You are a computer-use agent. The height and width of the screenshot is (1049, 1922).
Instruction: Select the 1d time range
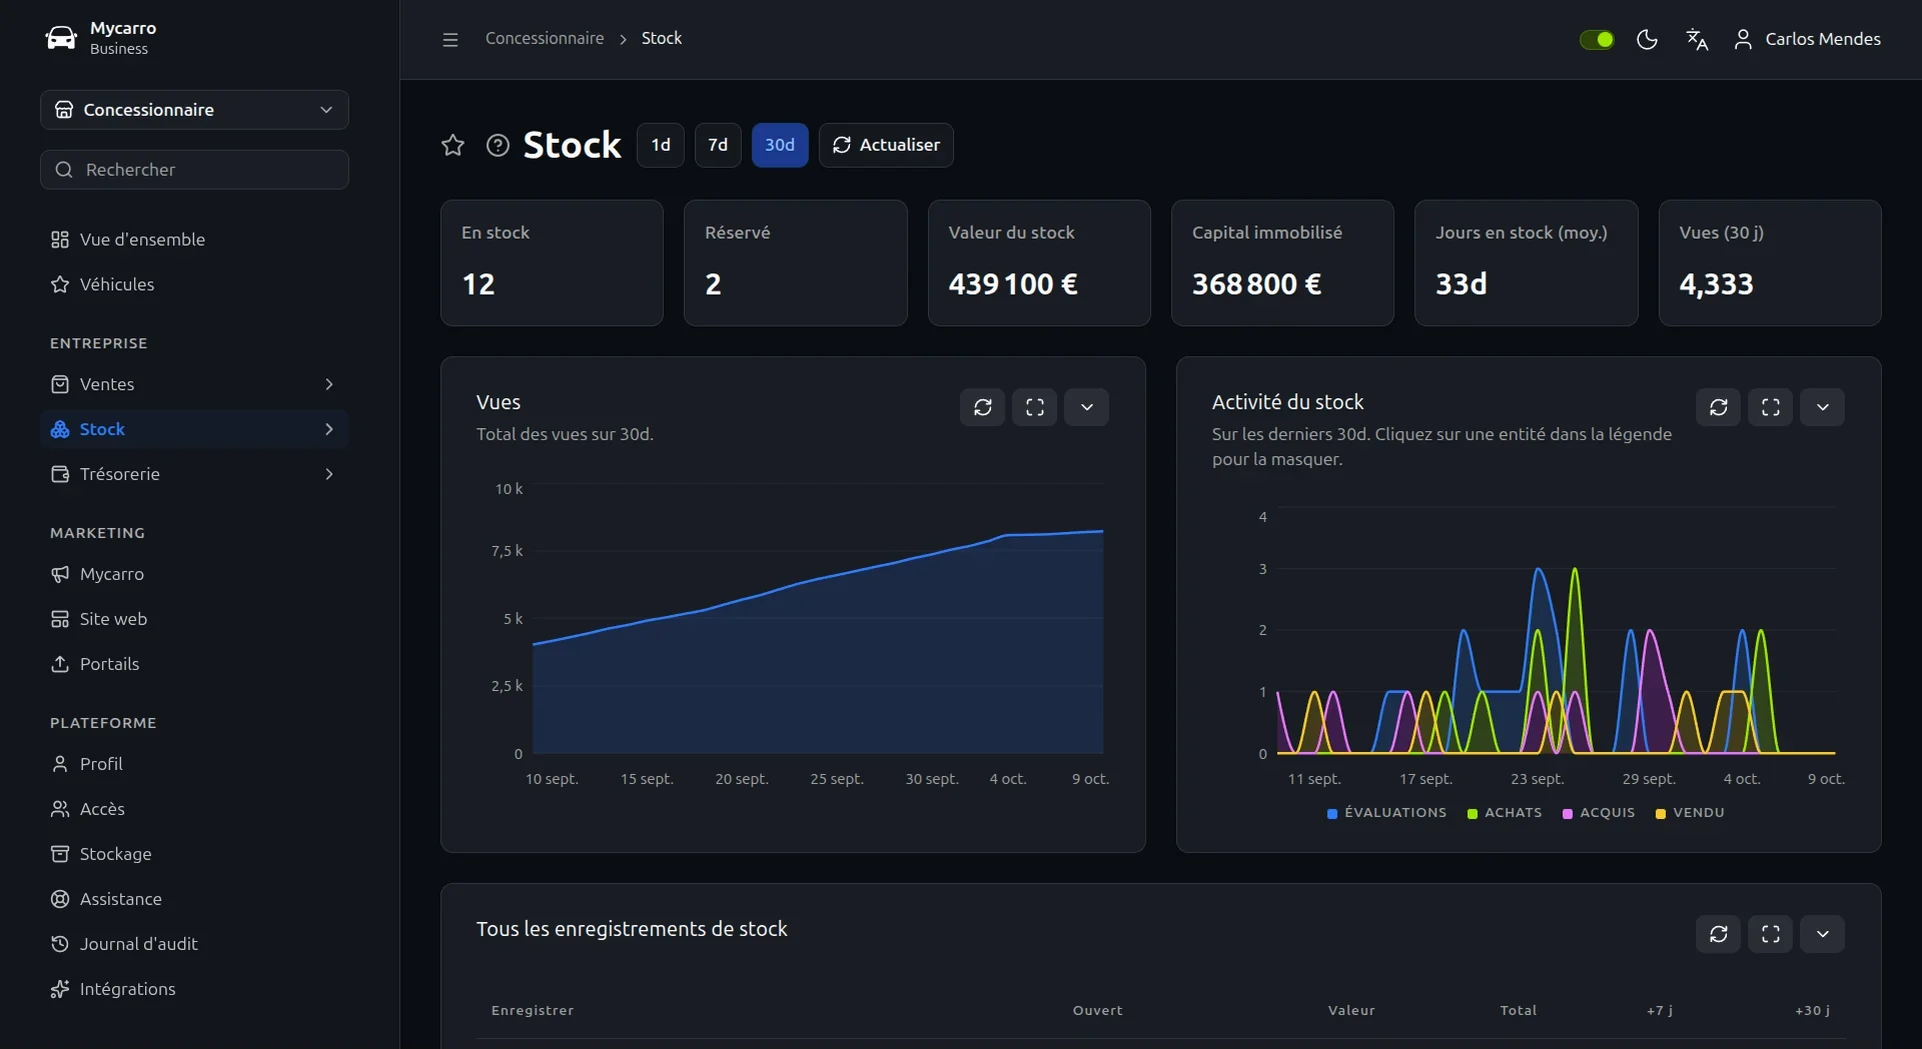coord(661,145)
